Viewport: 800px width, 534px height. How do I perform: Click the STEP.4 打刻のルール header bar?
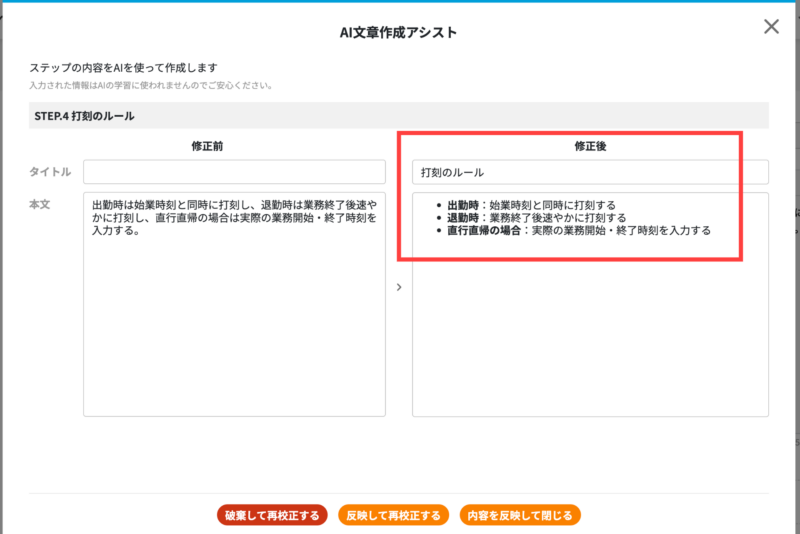point(398,116)
